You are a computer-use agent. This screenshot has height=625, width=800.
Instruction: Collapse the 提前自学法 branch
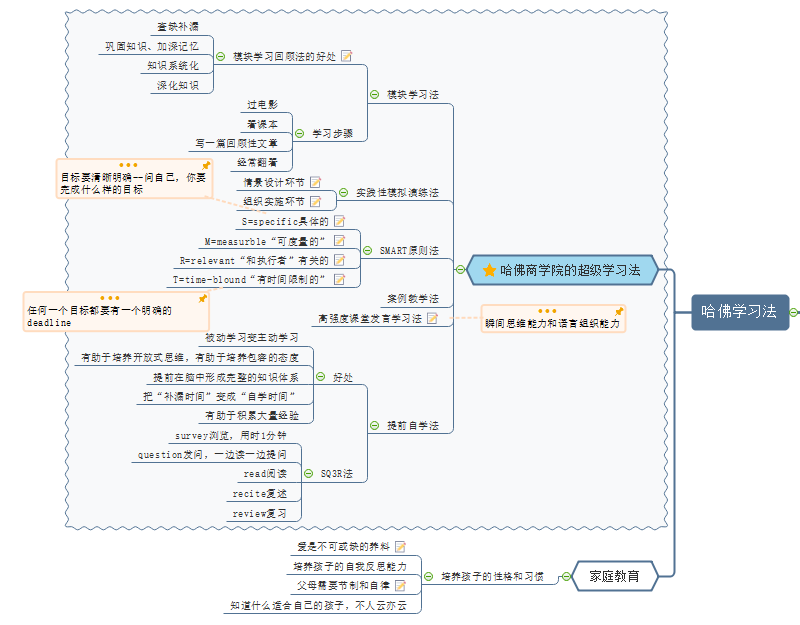point(374,425)
